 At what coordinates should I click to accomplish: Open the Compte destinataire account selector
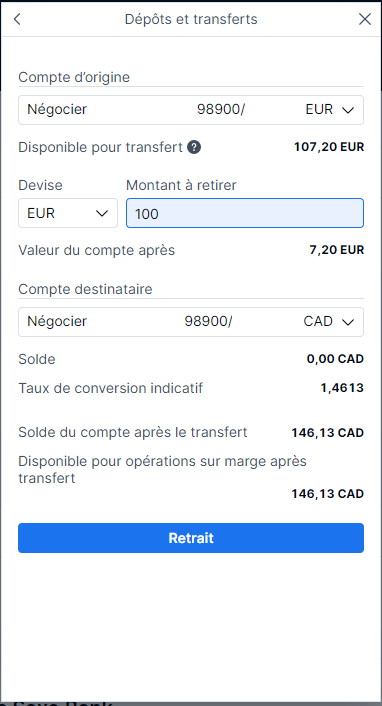(191, 322)
